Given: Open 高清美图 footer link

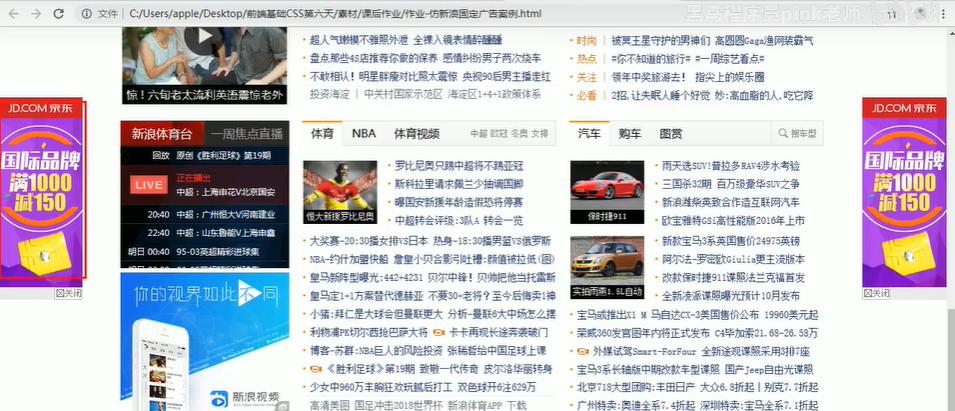Looking at the screenshot, I should [329, 406].
